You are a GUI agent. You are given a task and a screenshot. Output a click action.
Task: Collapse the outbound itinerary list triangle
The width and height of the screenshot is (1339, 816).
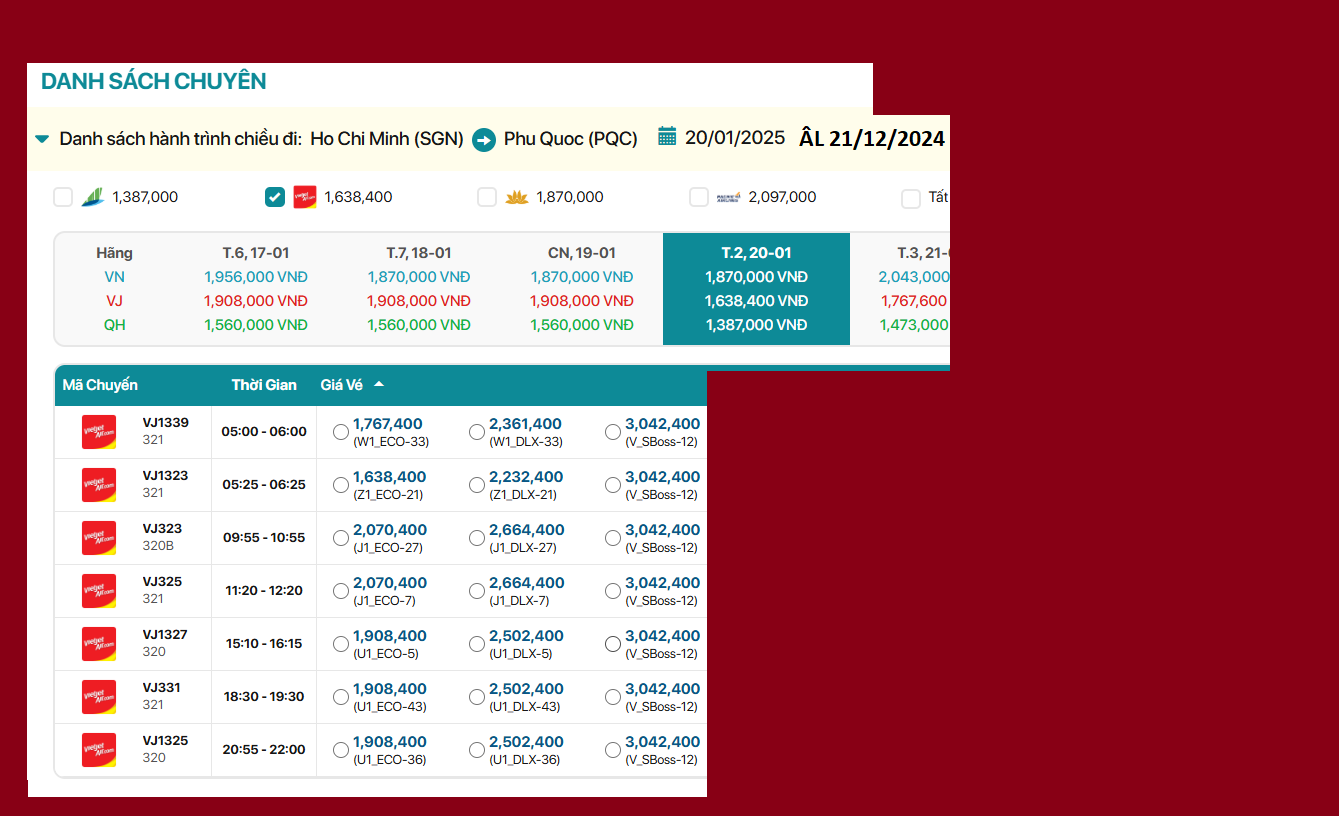42,139
